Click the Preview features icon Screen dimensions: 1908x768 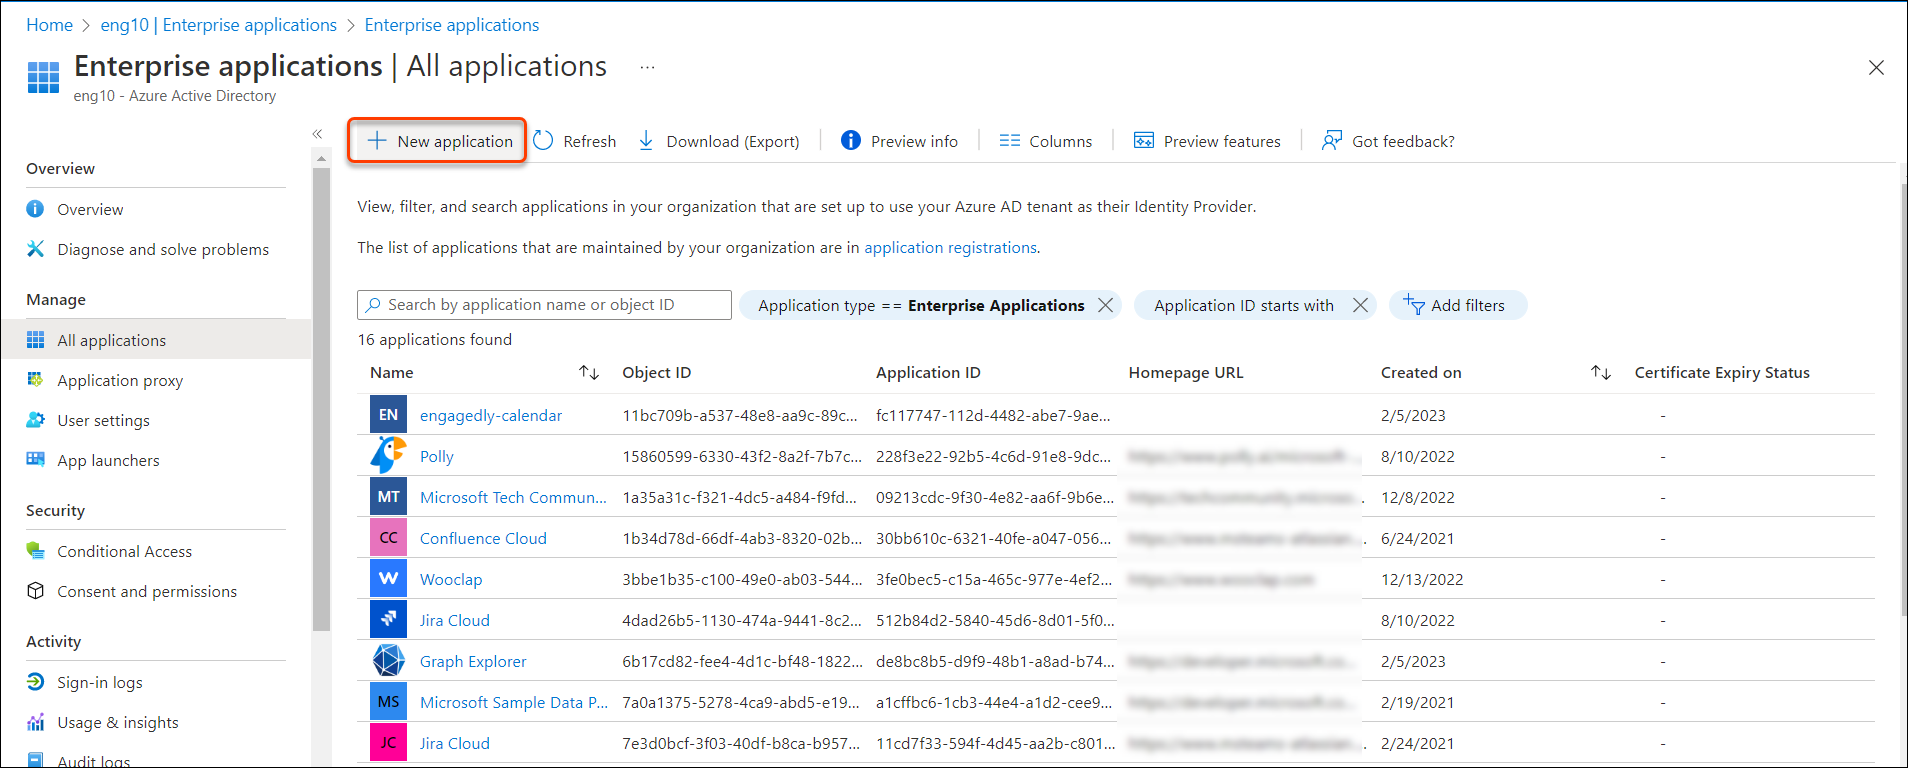[x=1144, y=141]
